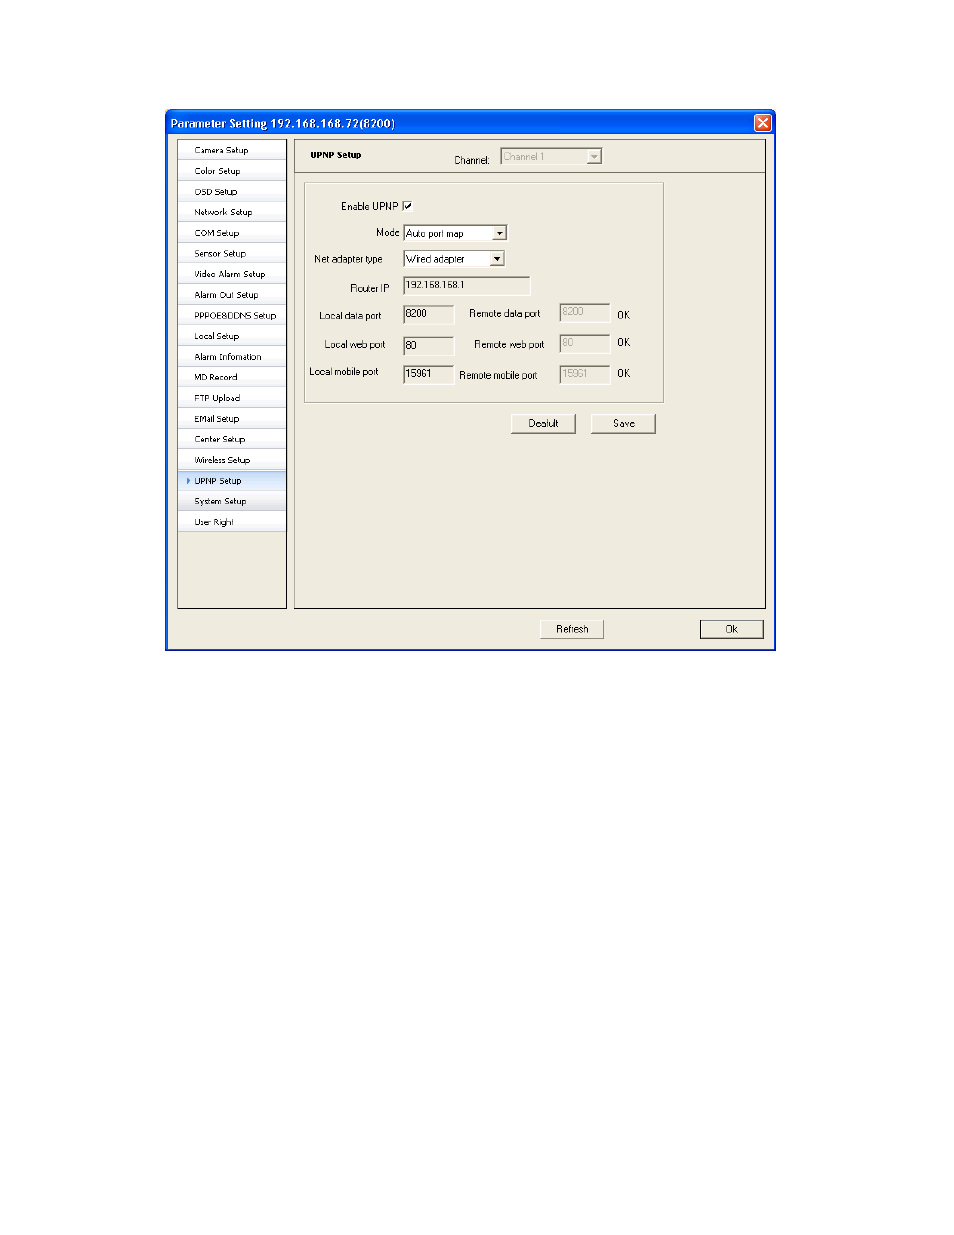Open Wireless Setup page
The image size is (954, 1235).
click(232, 460)
